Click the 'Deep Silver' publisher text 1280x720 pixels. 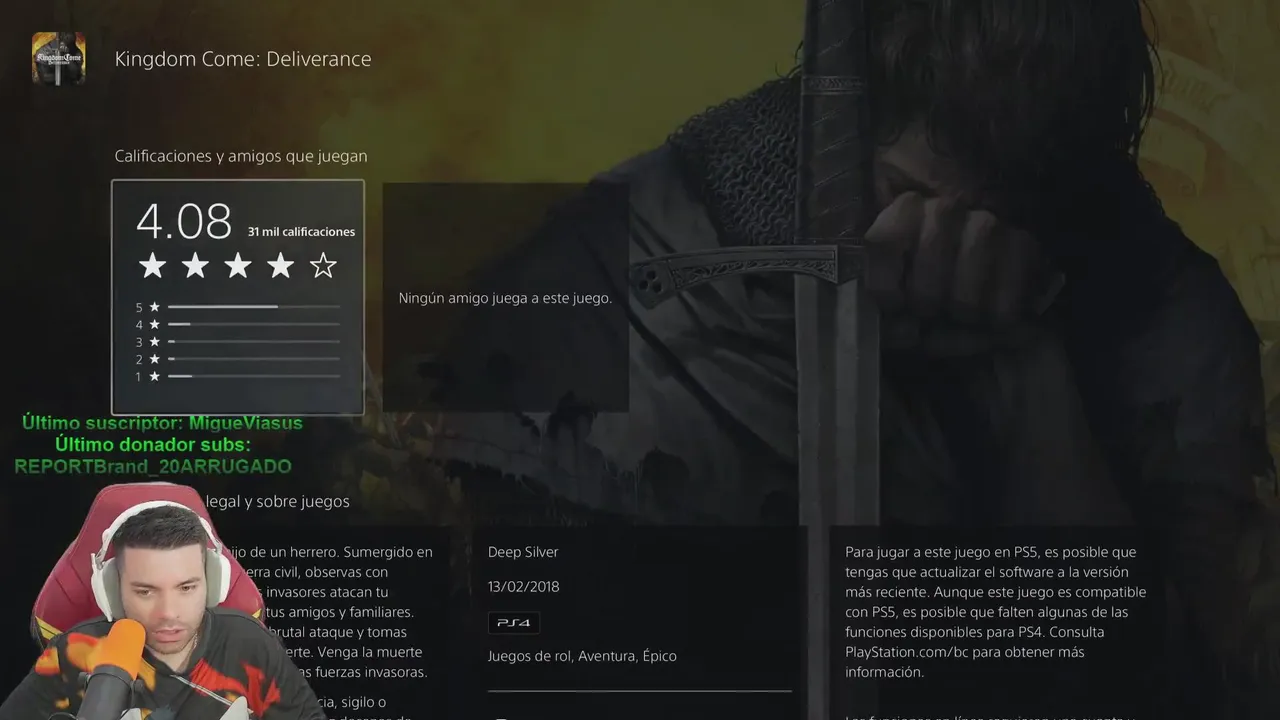(x=523, y=552)
